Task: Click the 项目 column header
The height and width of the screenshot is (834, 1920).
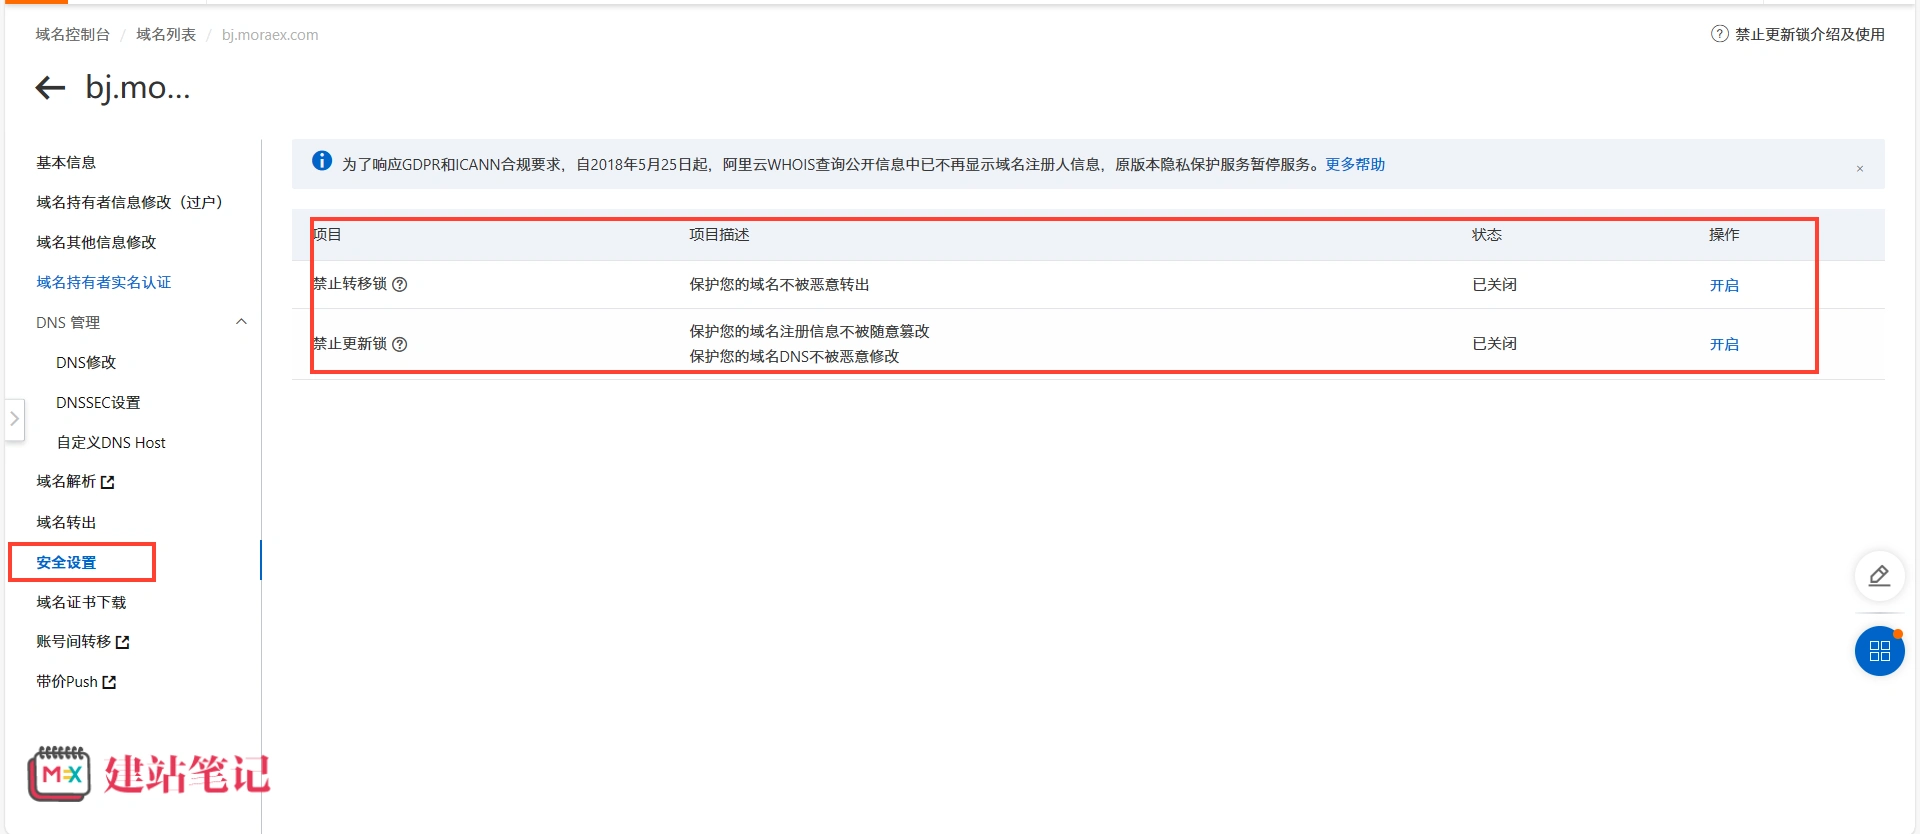Action: (327, 235)
